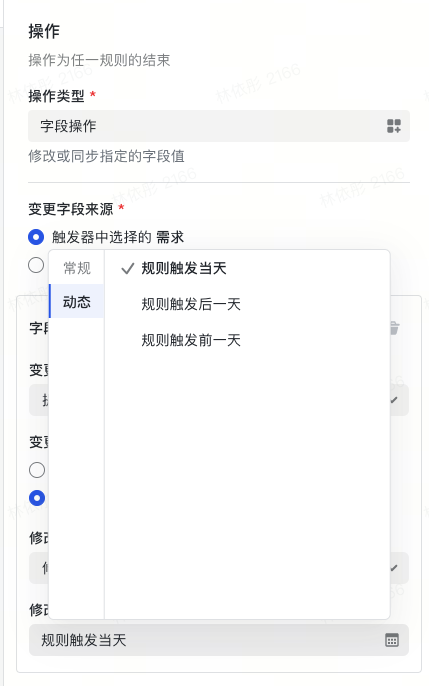Click the 操作类型 label

(x=56, y=96)
